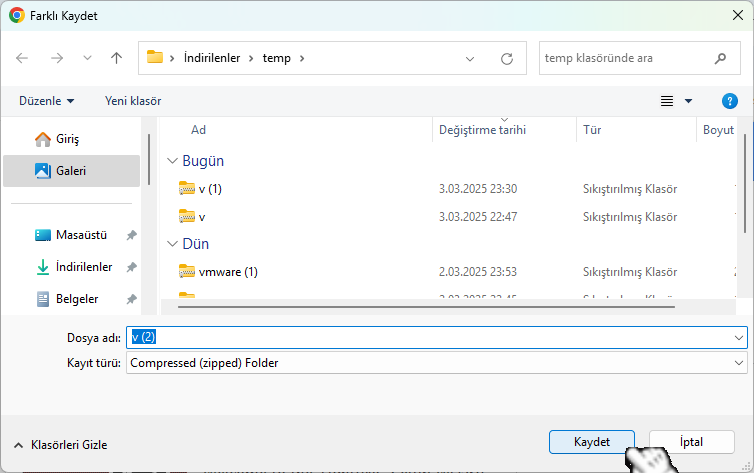The width and height of the screenshot is (754, 473).
Task: Click the search magnifier icon
Action: coord(720,58)
